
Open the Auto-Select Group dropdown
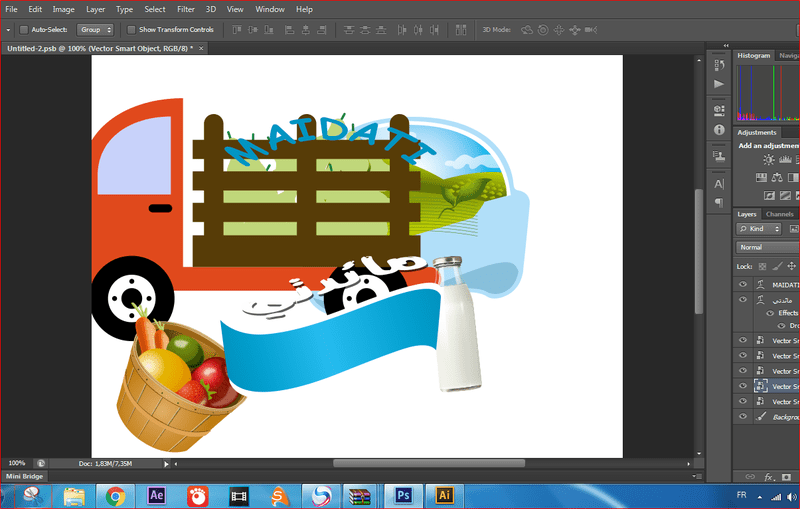click(x=95, y=30)
